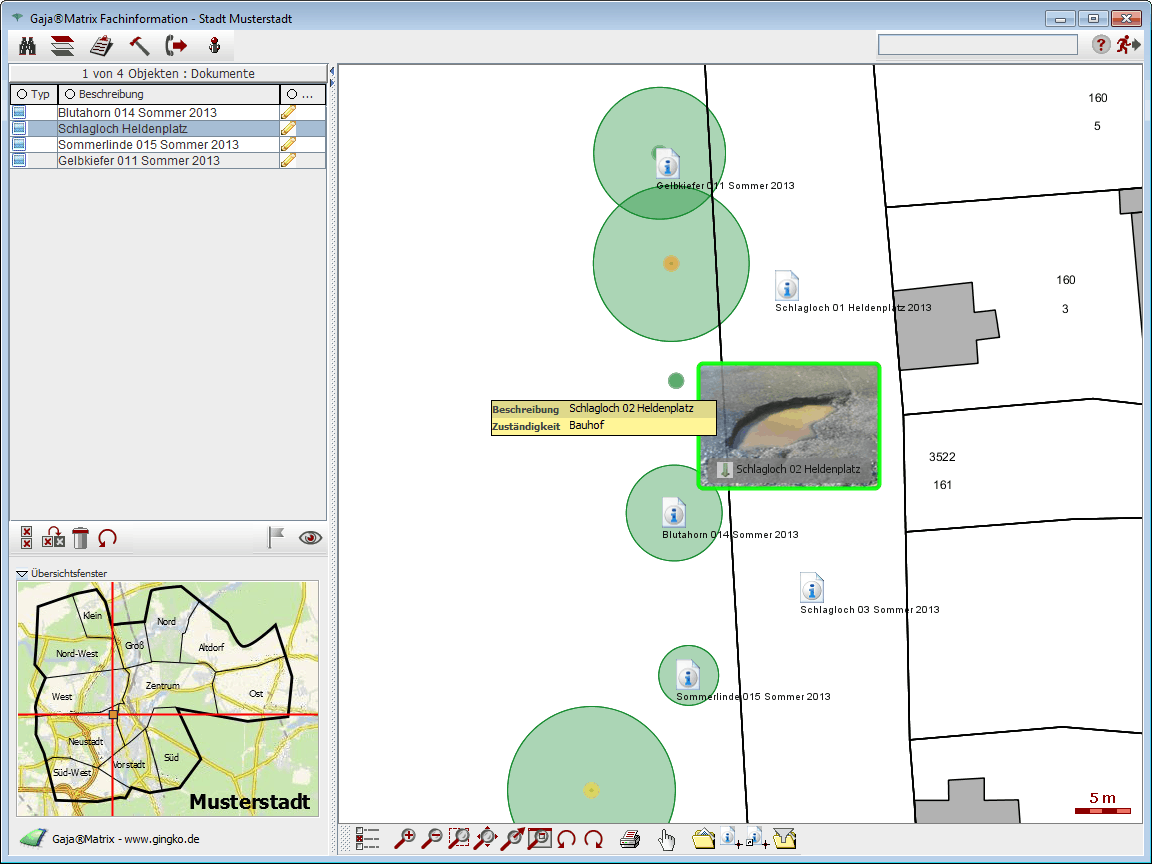
Task: Click the trash can delete icon
Action: click(81, 538)
